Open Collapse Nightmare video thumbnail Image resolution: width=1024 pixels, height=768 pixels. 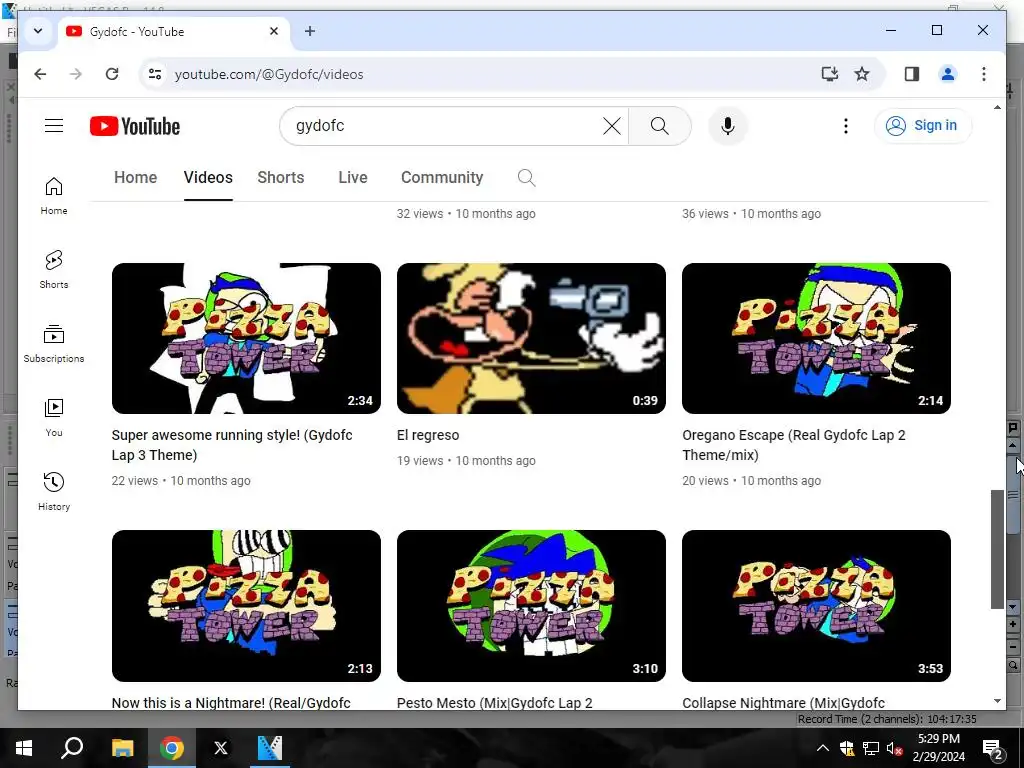[x=816, y=606]
